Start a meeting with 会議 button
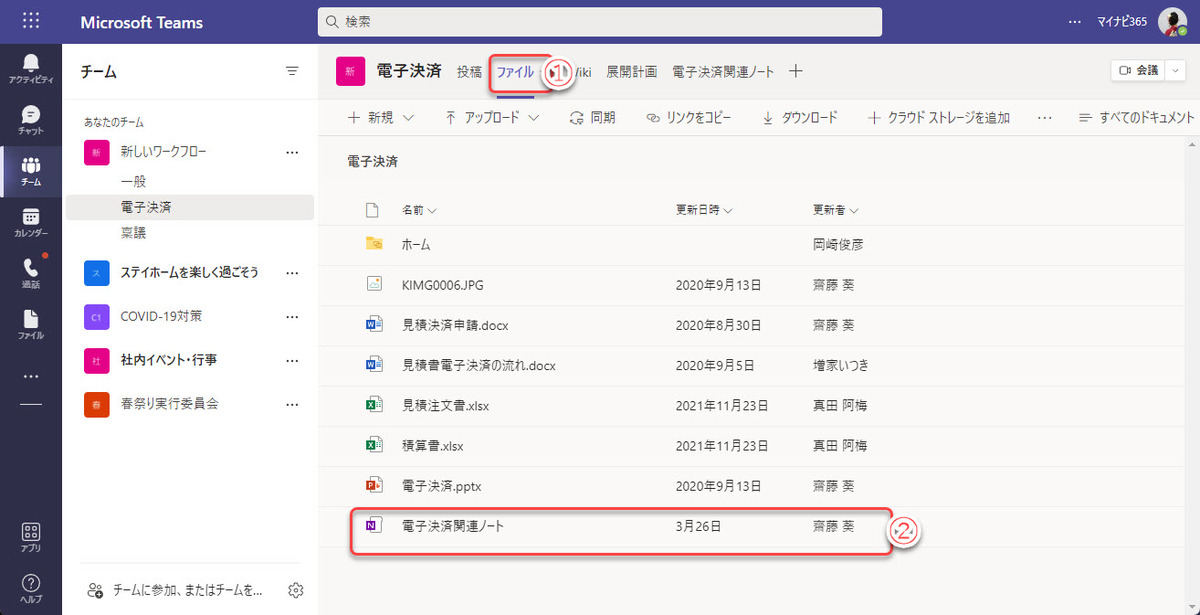The width and height of the screenshot is (1200, 615). 1138,70
